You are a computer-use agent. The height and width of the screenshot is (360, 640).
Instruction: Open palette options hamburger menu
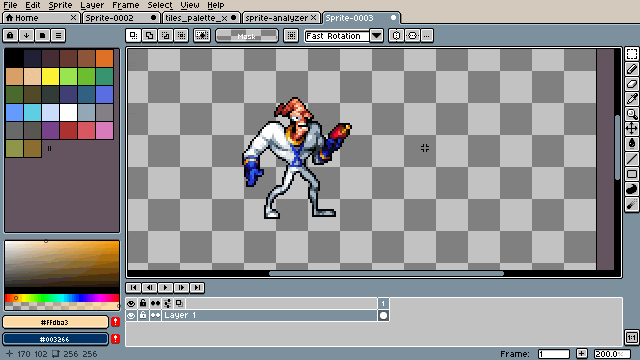tap(58, 36)
